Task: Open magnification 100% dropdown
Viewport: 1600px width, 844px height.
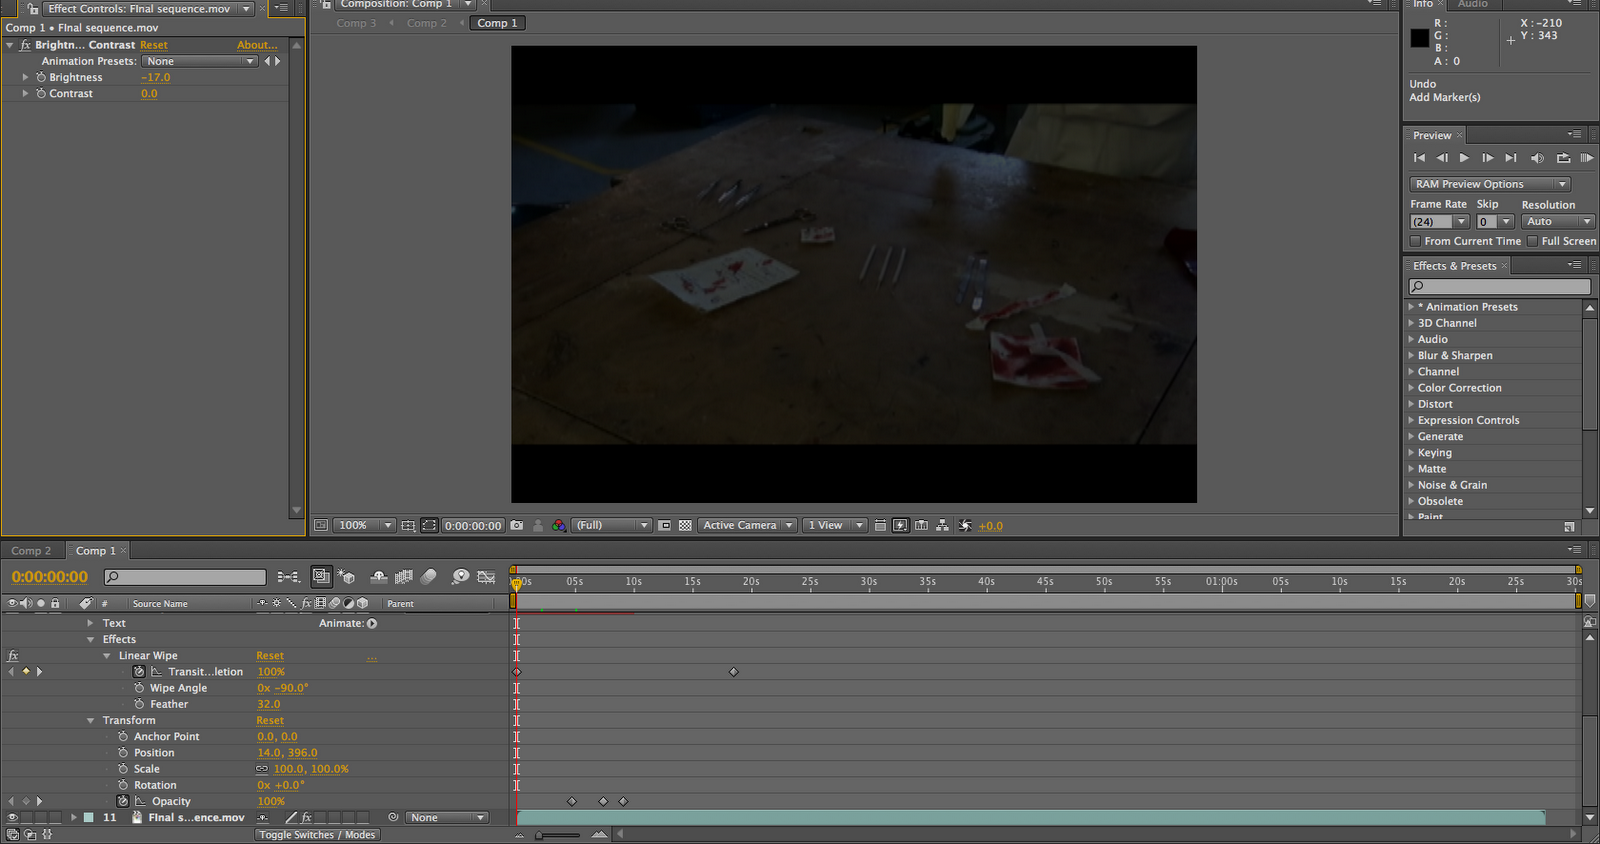Action: point(364,525)
